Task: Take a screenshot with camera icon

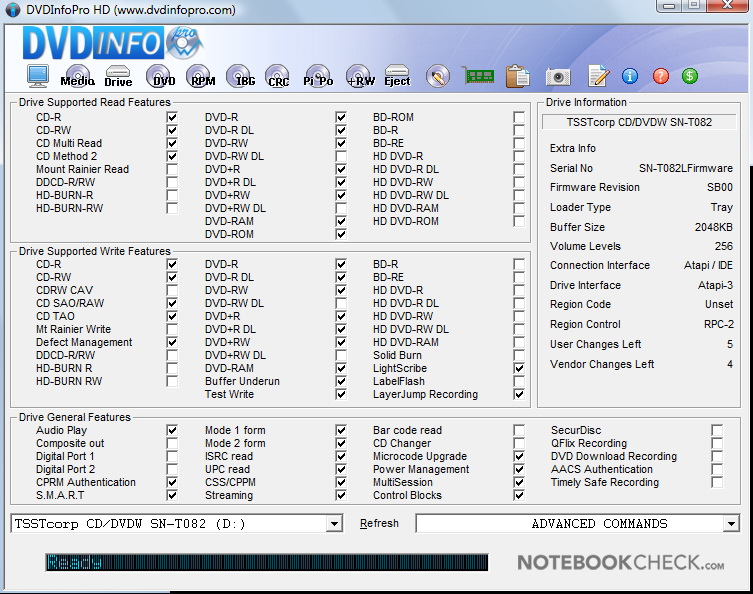Action: coord(558,76)
